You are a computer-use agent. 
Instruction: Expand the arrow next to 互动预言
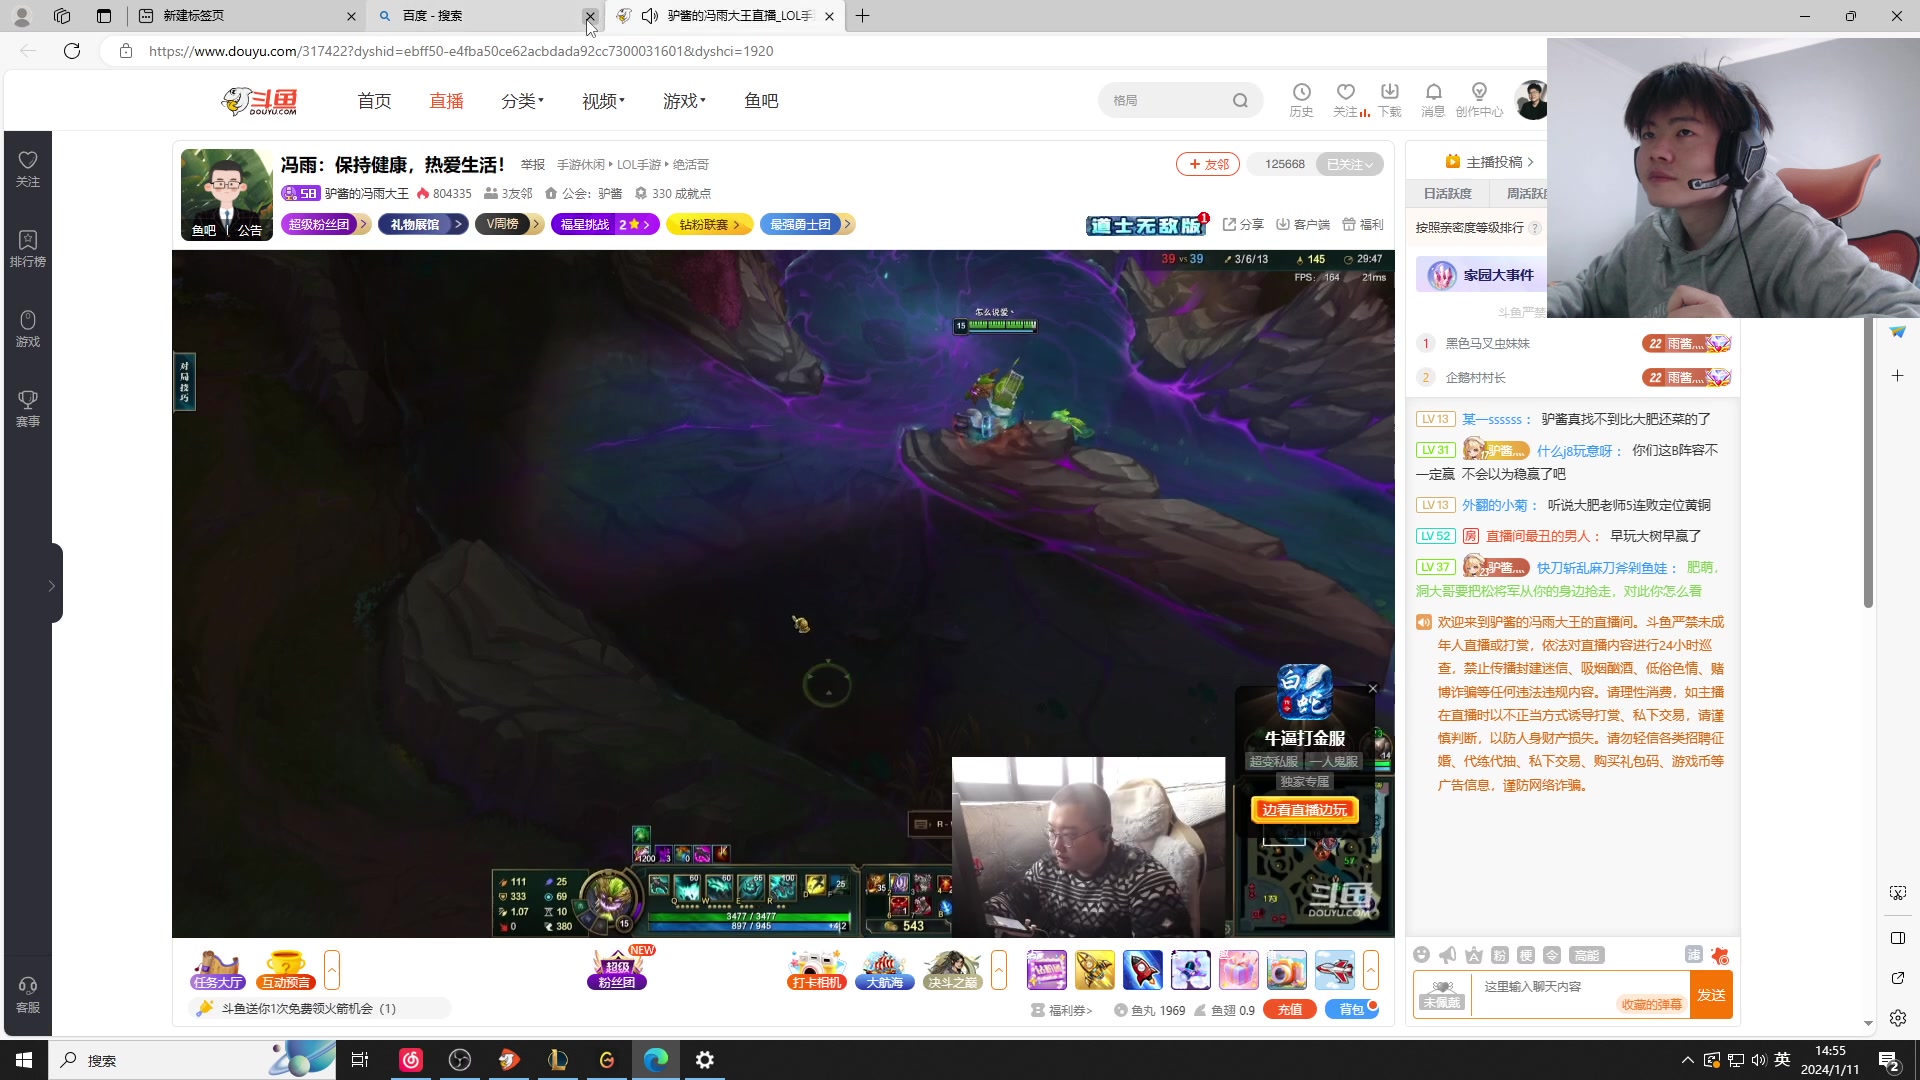tap(332, 970)
